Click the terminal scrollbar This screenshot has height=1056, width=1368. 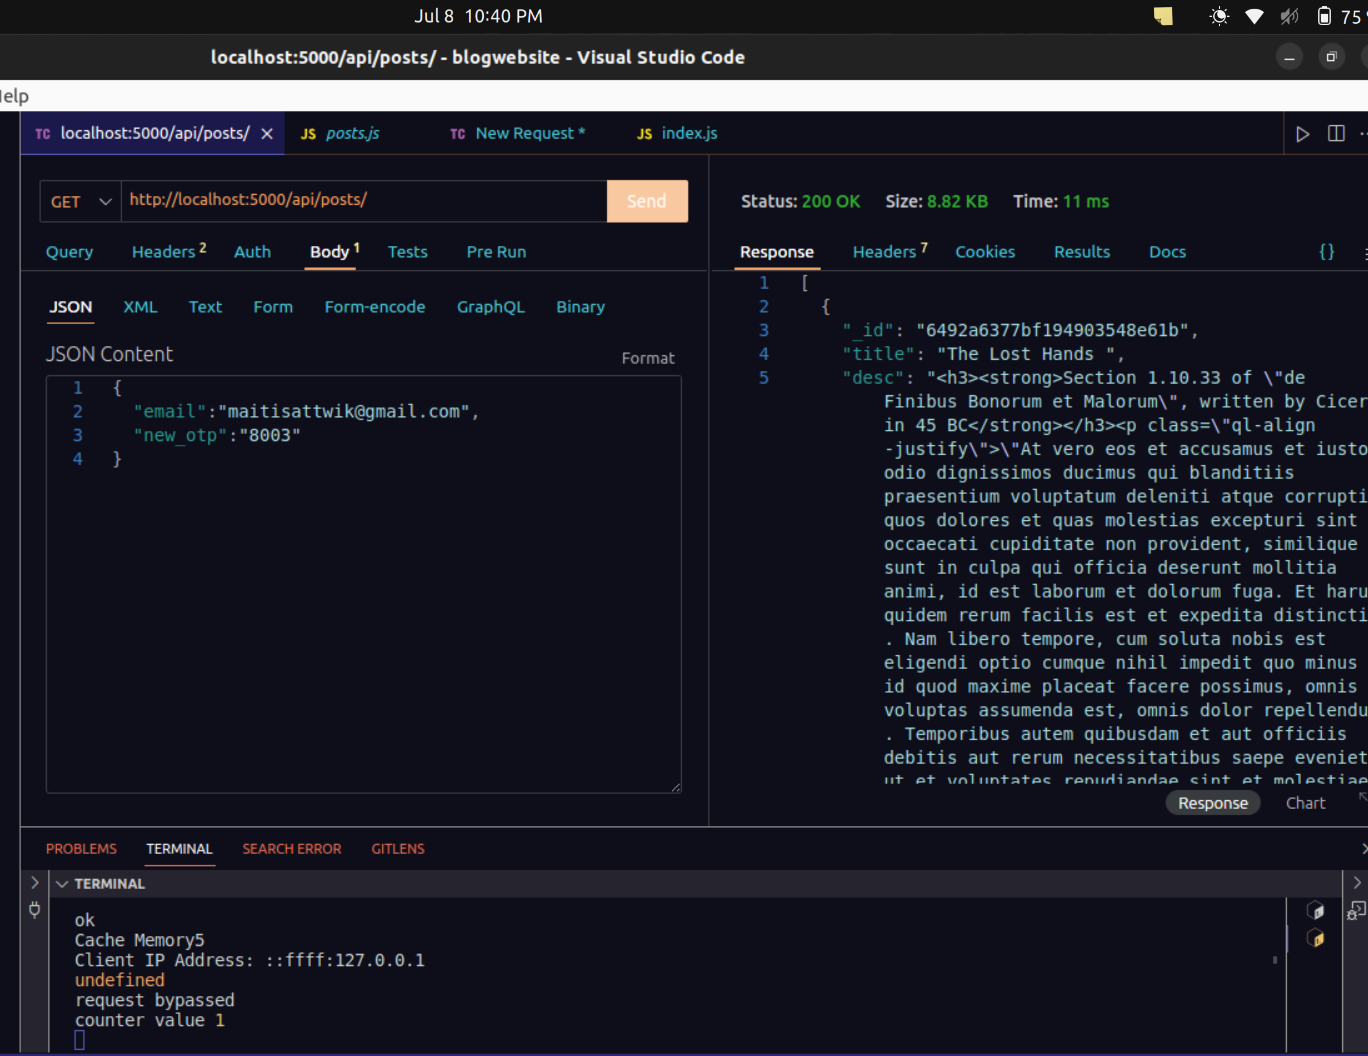(1275, 959)
